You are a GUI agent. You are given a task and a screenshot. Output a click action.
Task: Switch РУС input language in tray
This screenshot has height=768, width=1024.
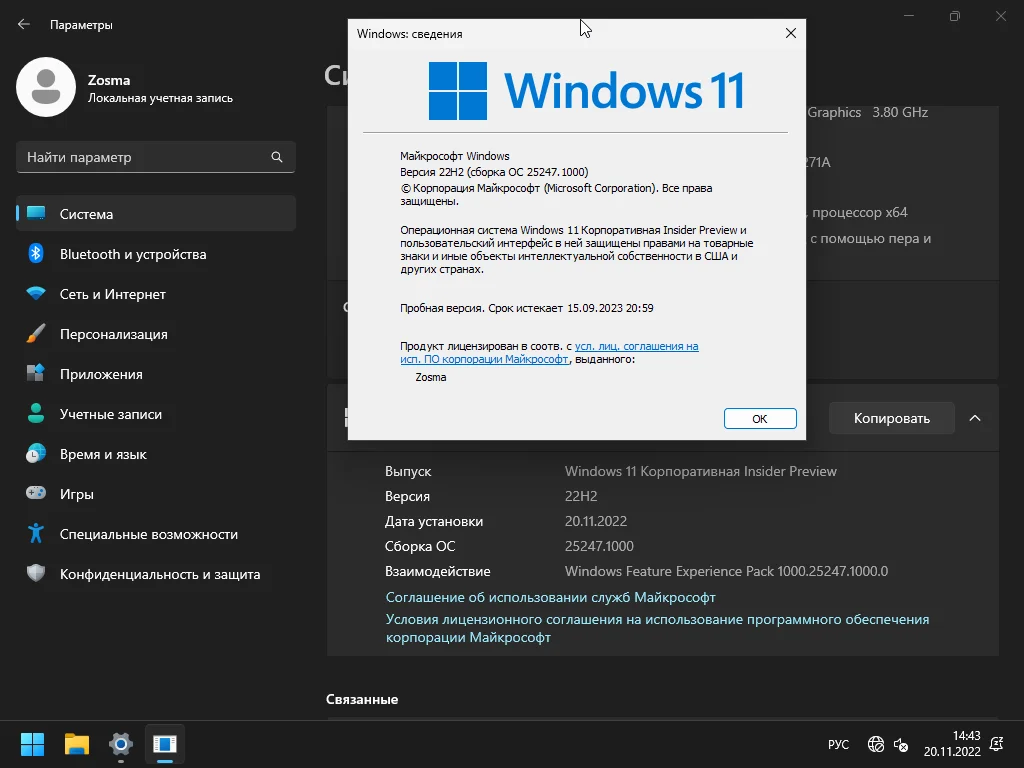pos(838,744)
